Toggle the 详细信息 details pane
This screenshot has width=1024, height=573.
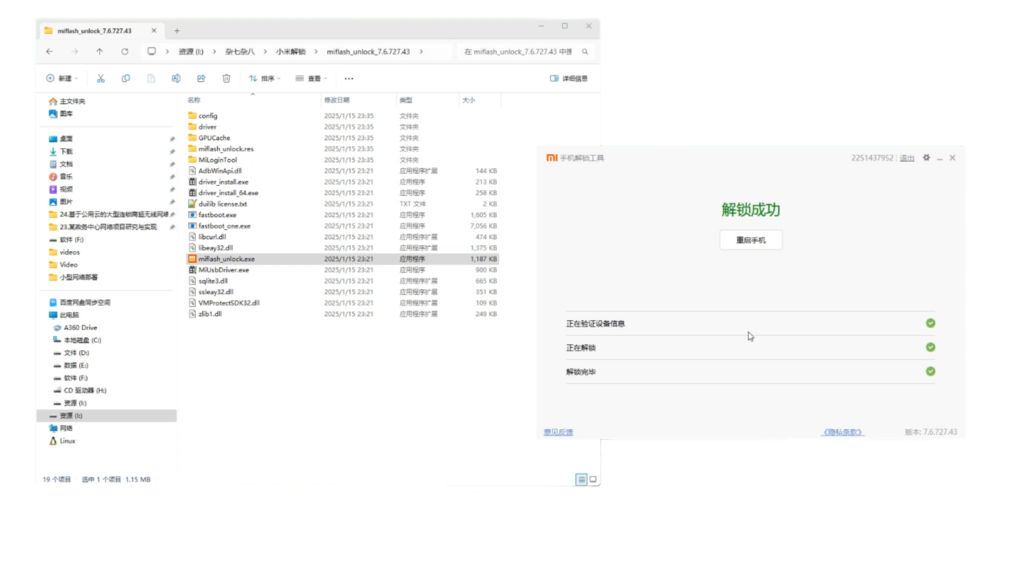point(569,78)
